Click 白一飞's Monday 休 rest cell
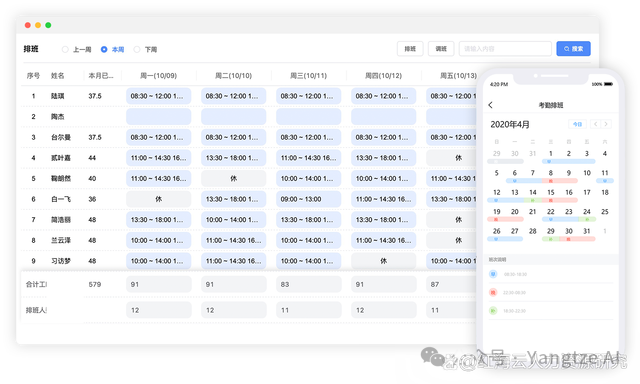Image resolution: width=640 pixels, height=384 pixels. coord(158,199)
